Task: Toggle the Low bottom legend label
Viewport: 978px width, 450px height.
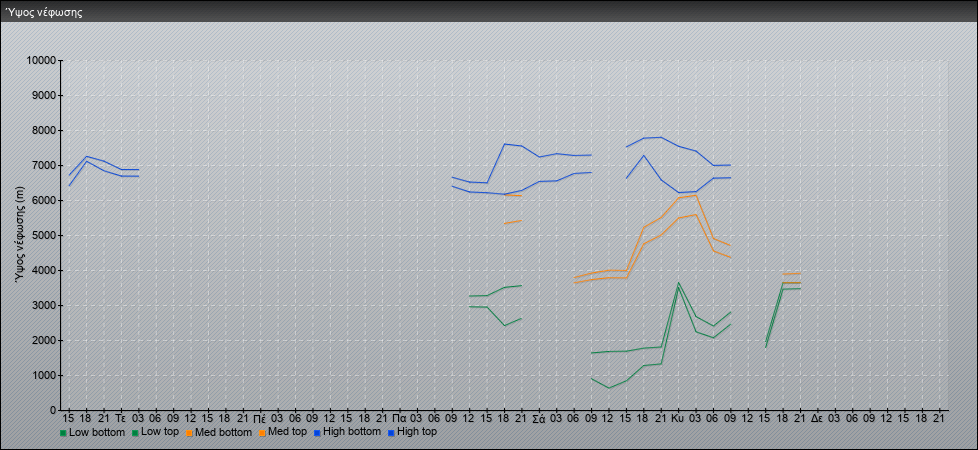Action: [x=97, y=432]
